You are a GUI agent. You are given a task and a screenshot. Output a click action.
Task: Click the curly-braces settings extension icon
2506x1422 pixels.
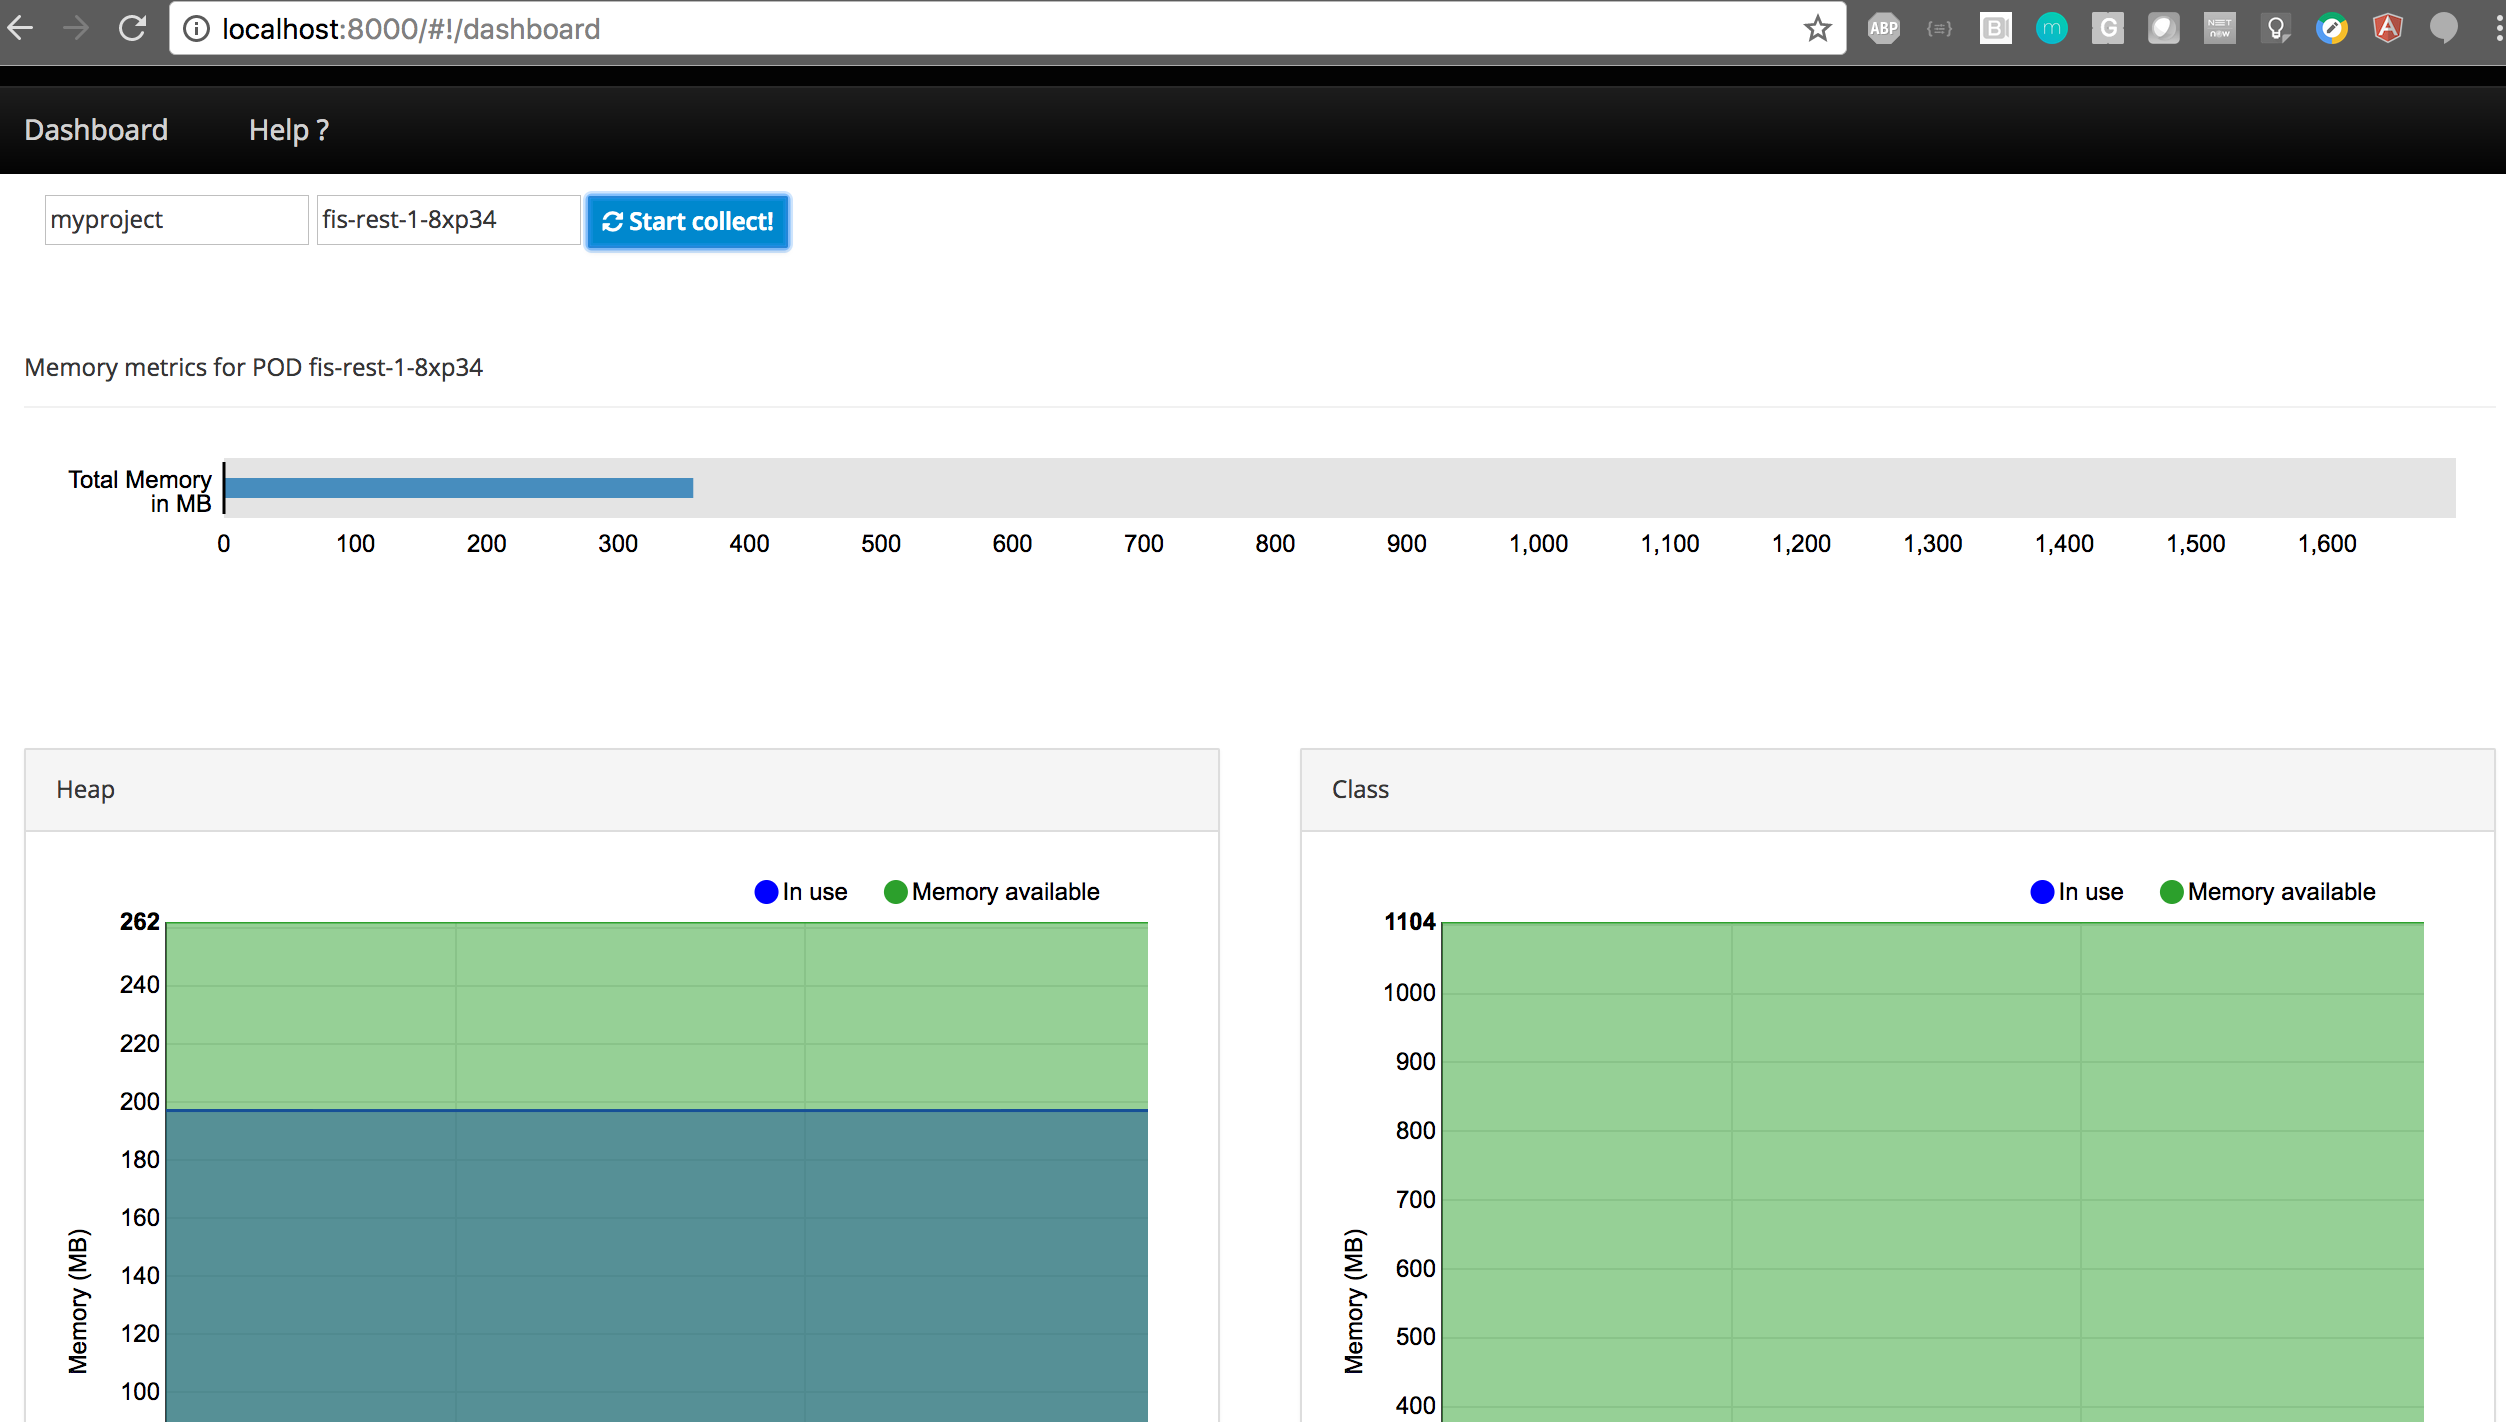[1939, 28]
